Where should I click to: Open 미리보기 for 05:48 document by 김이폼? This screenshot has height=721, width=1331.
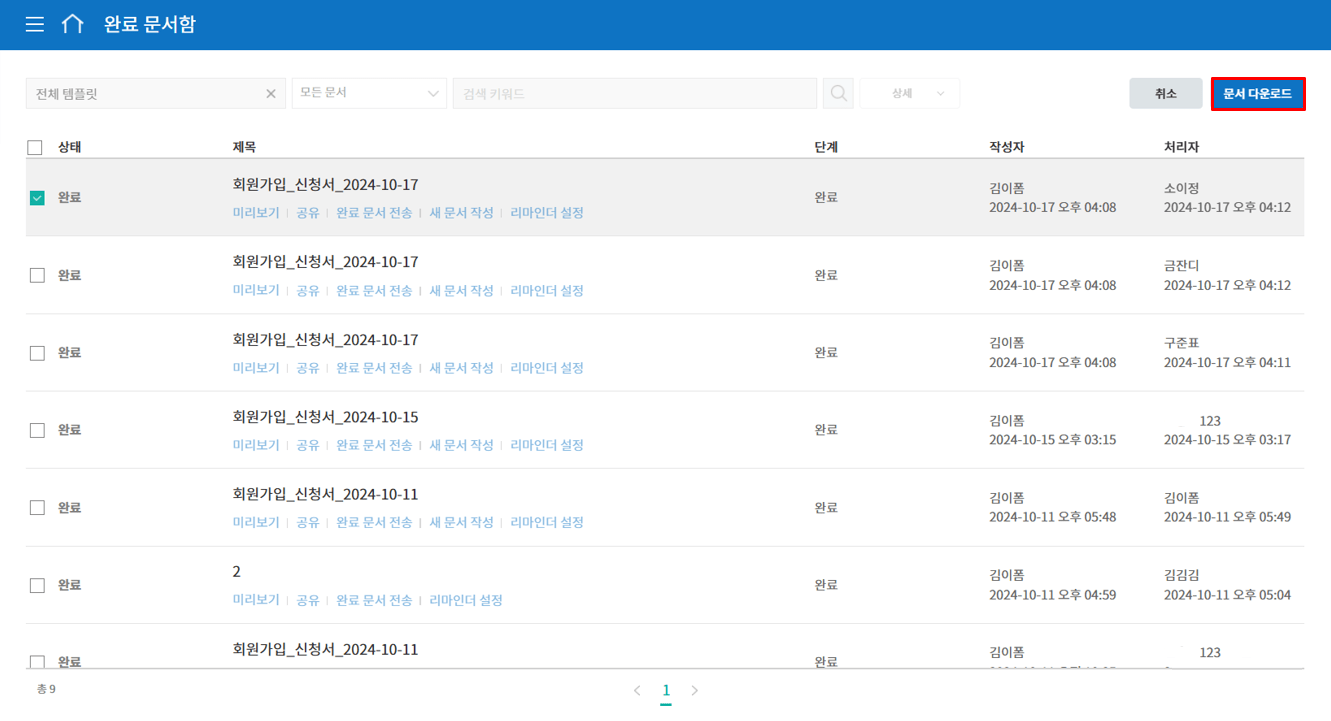tap(256, 522)
